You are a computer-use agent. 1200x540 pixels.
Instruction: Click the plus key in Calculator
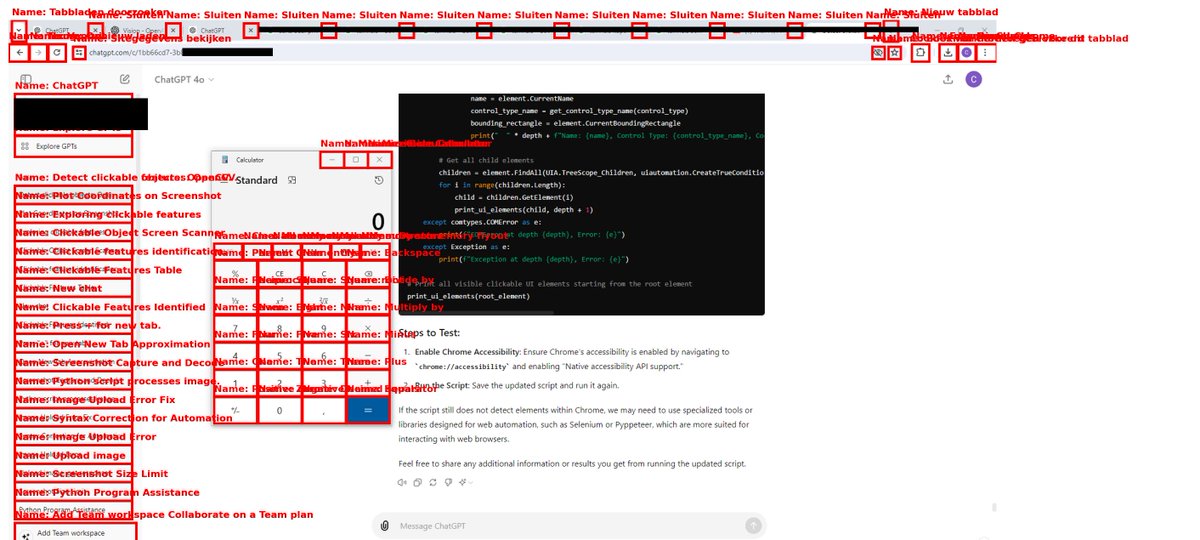[369, 383]
